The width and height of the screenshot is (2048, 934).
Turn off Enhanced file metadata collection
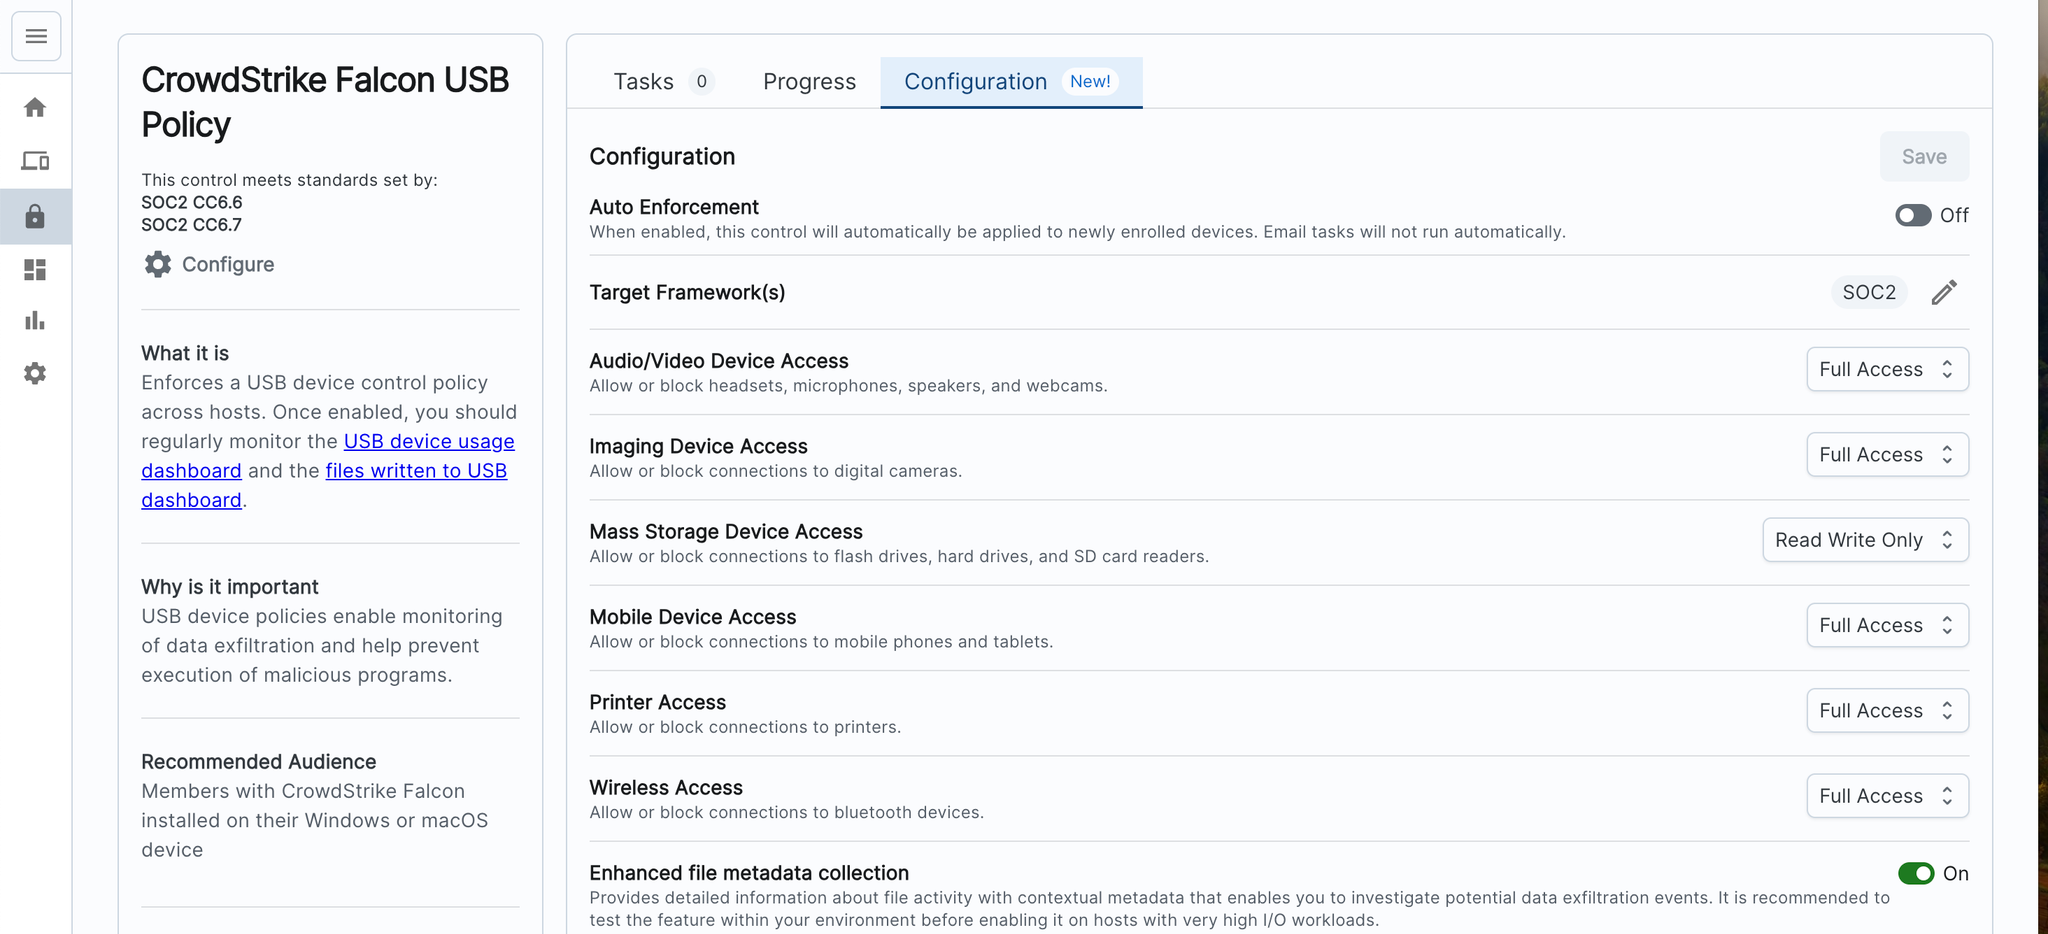point(1915,874)
